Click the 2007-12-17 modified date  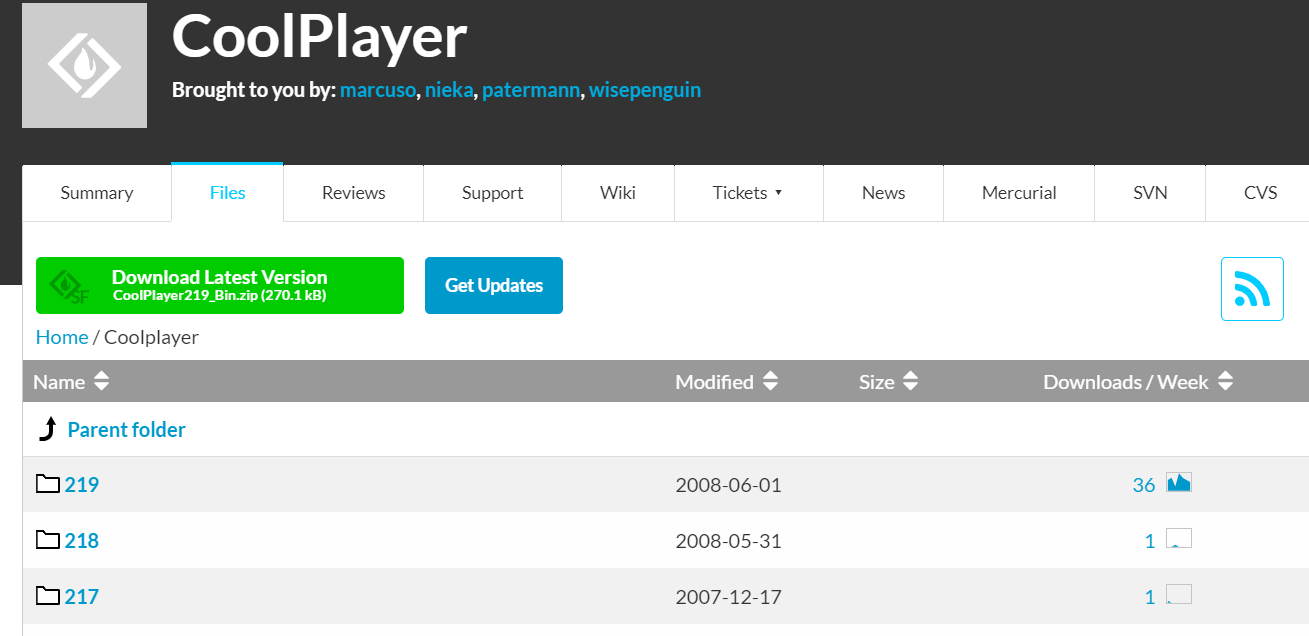[728, 597]
